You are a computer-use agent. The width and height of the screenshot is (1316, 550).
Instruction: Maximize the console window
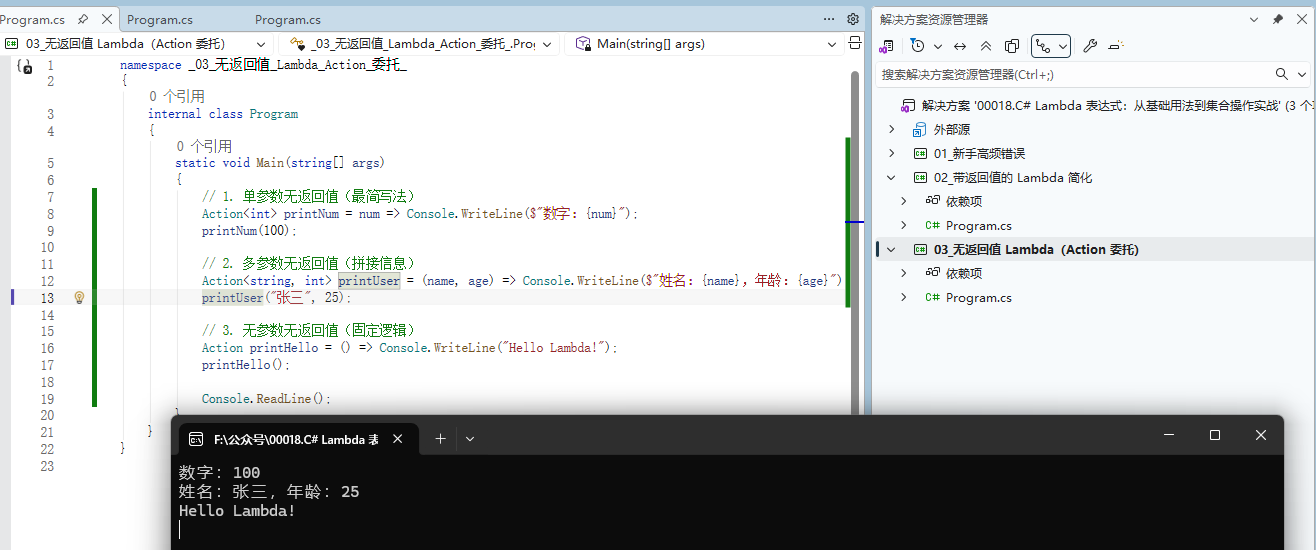(1214, 435)
